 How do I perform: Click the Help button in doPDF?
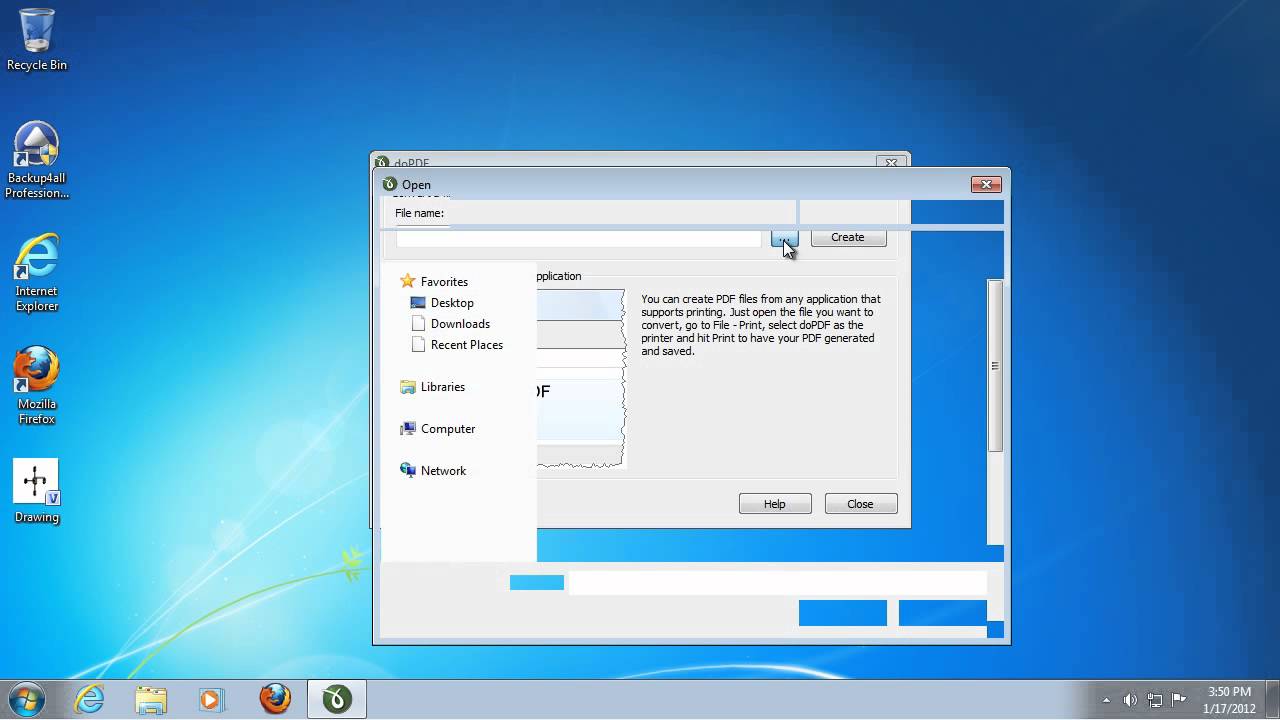[x=775, y=504]
